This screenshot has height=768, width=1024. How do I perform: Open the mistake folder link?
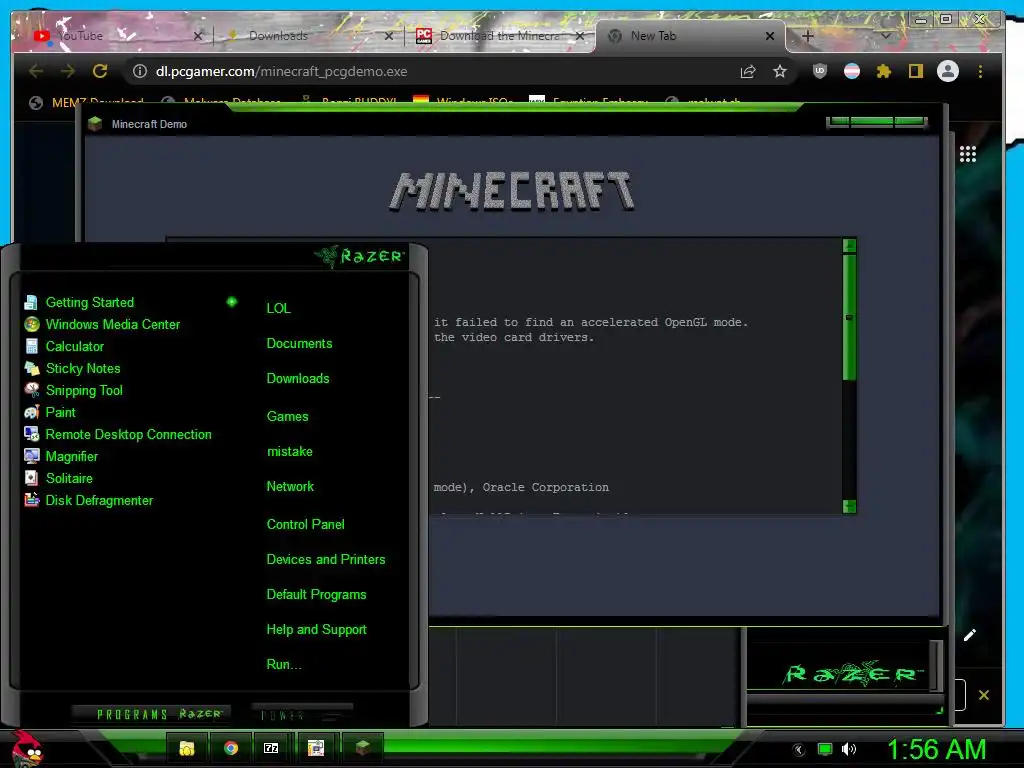(x=289, y=451)
